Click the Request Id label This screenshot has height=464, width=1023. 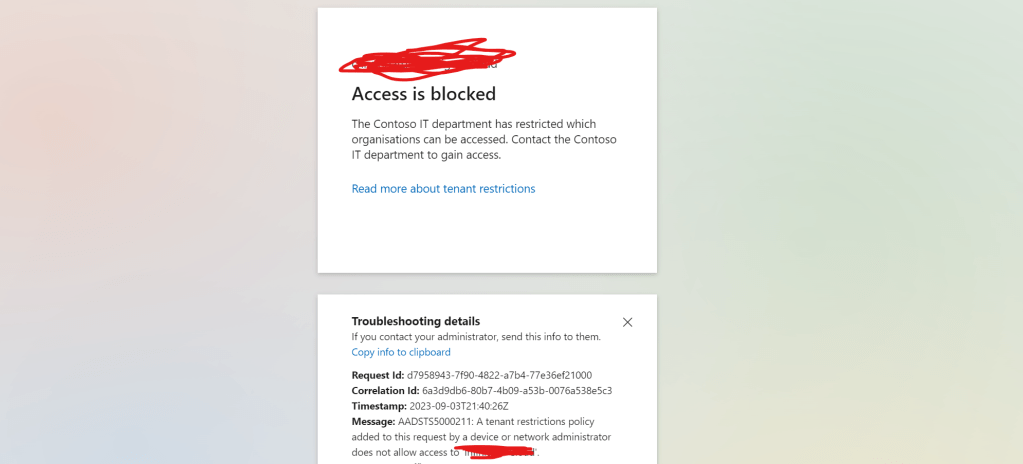click(x=377, y=375)
